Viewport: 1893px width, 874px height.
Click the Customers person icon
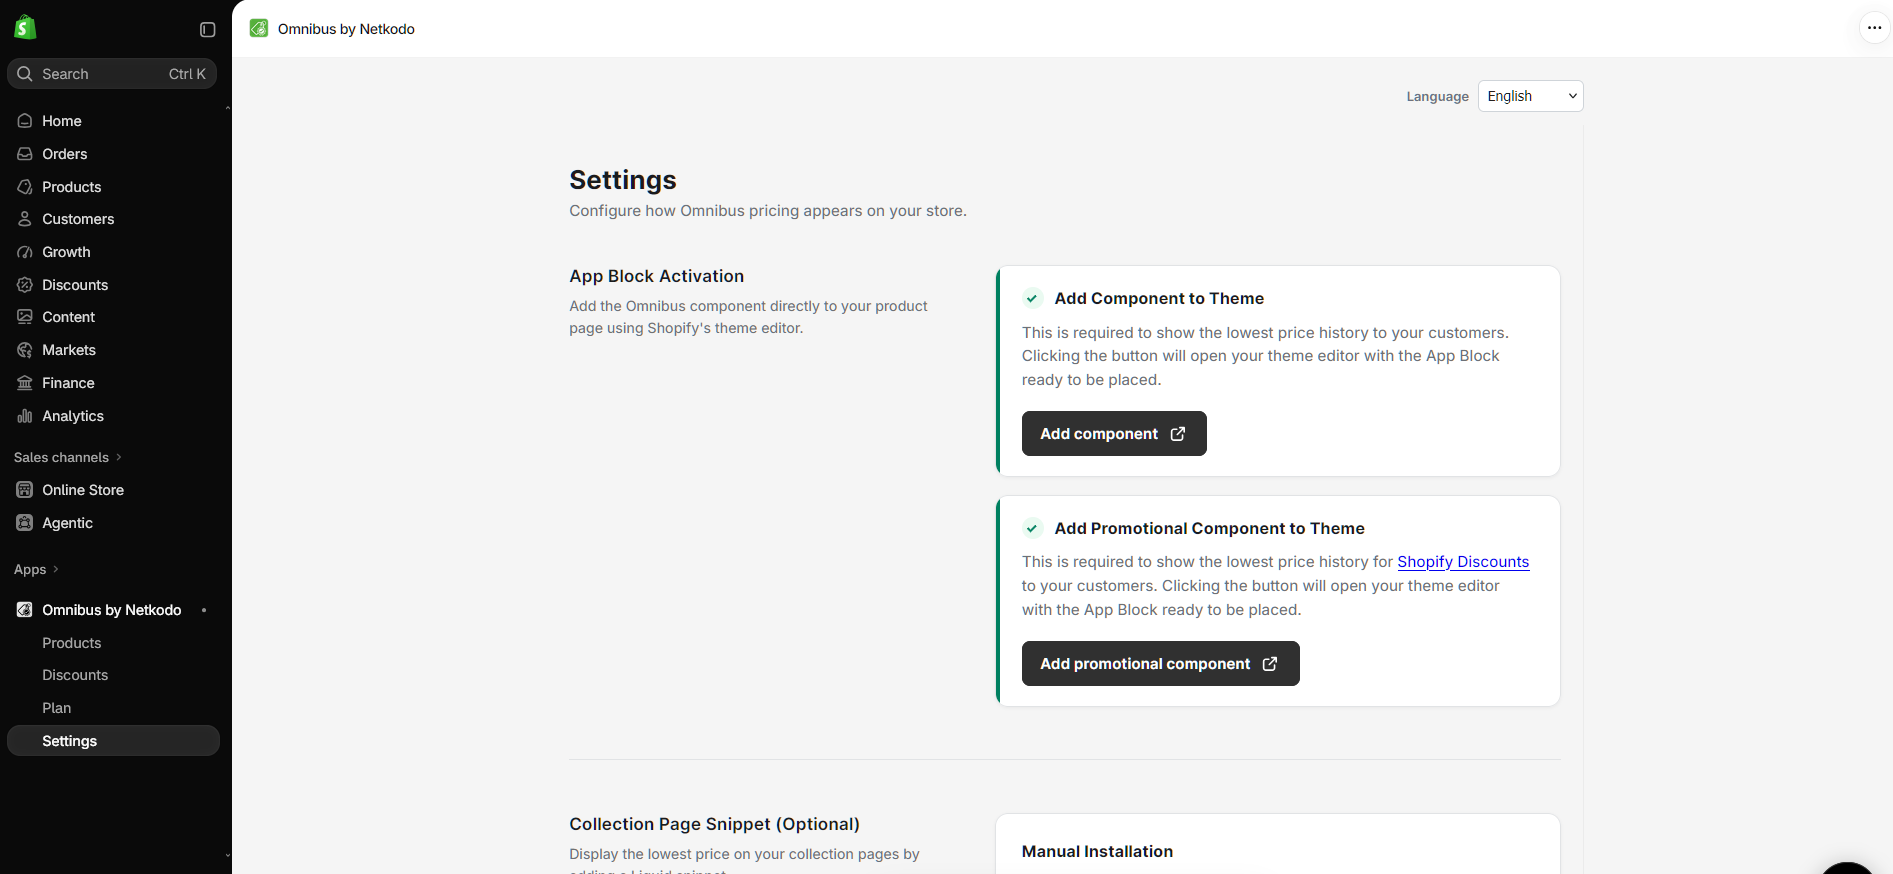pos(25,219)
